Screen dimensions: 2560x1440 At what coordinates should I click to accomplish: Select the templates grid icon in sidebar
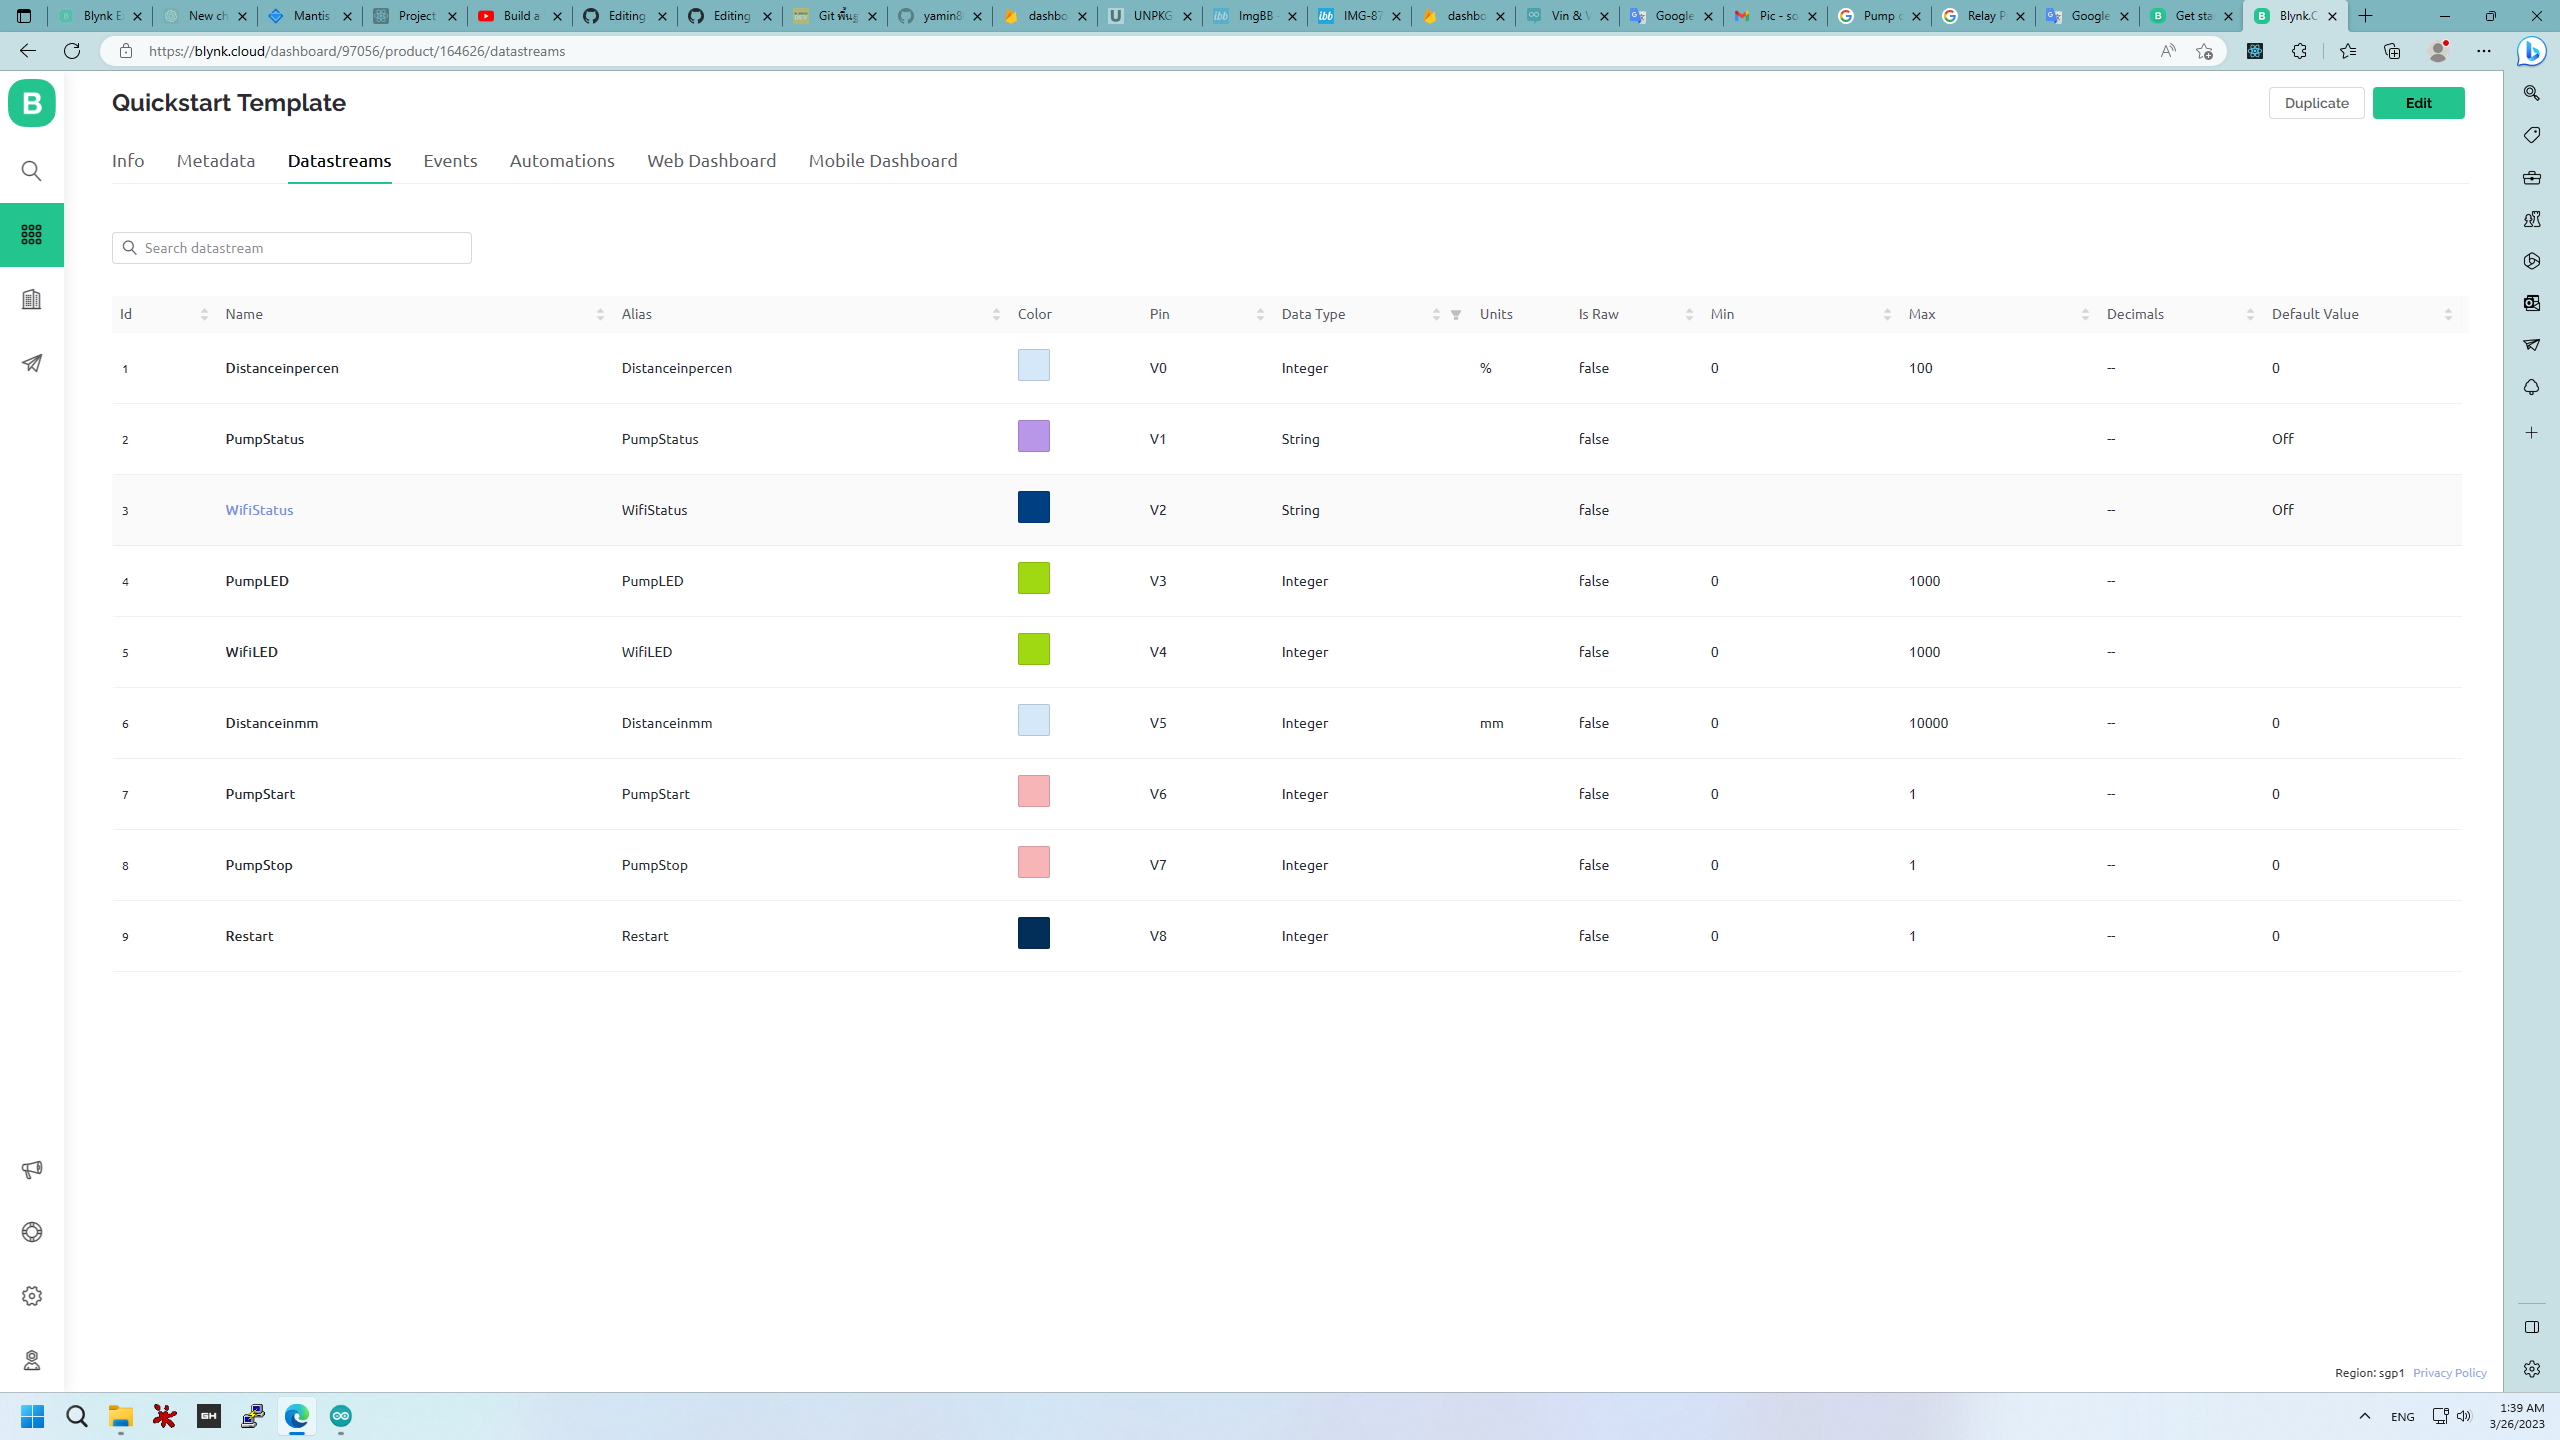[32, 235]
